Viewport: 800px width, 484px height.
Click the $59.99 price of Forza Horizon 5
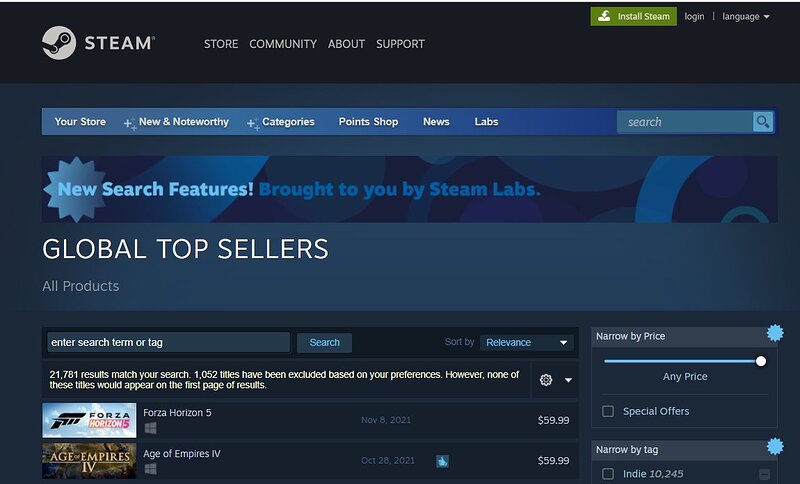click(553, 420)
